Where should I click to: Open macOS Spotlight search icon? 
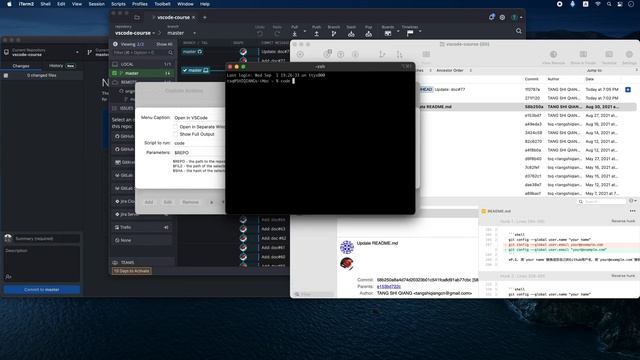[609, 4]
